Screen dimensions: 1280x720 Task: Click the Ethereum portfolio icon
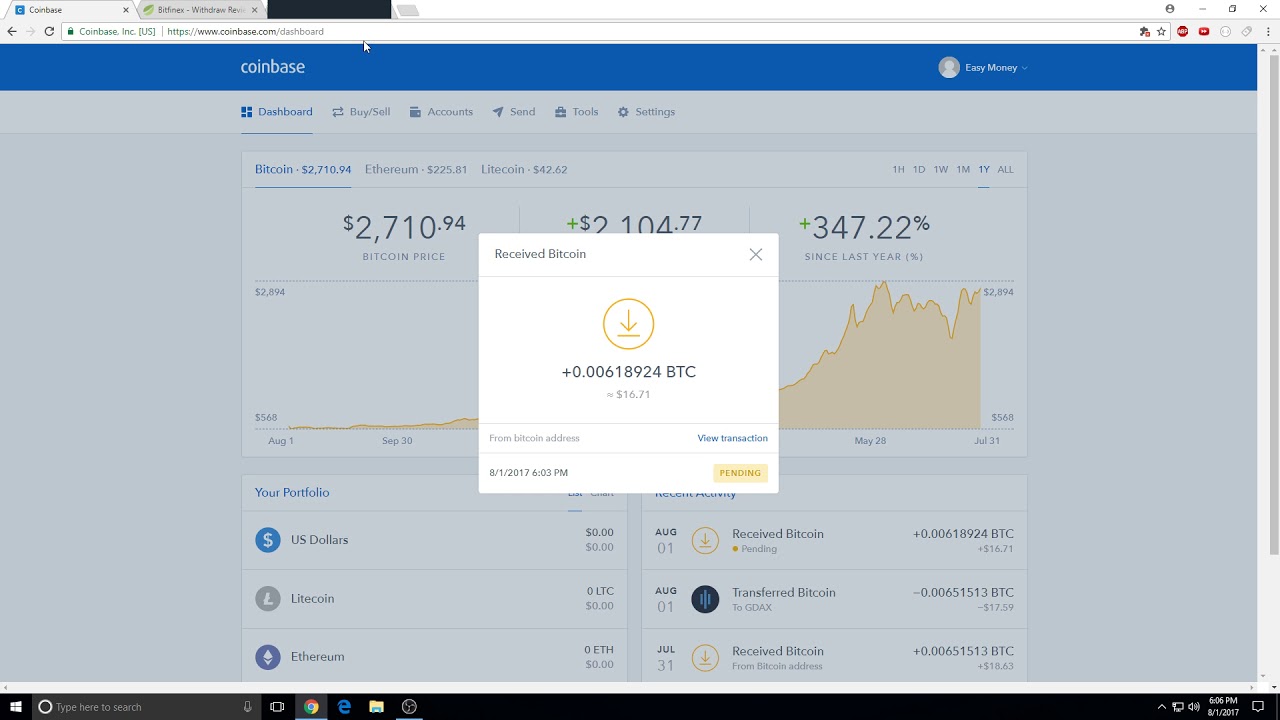coord(268,657)
